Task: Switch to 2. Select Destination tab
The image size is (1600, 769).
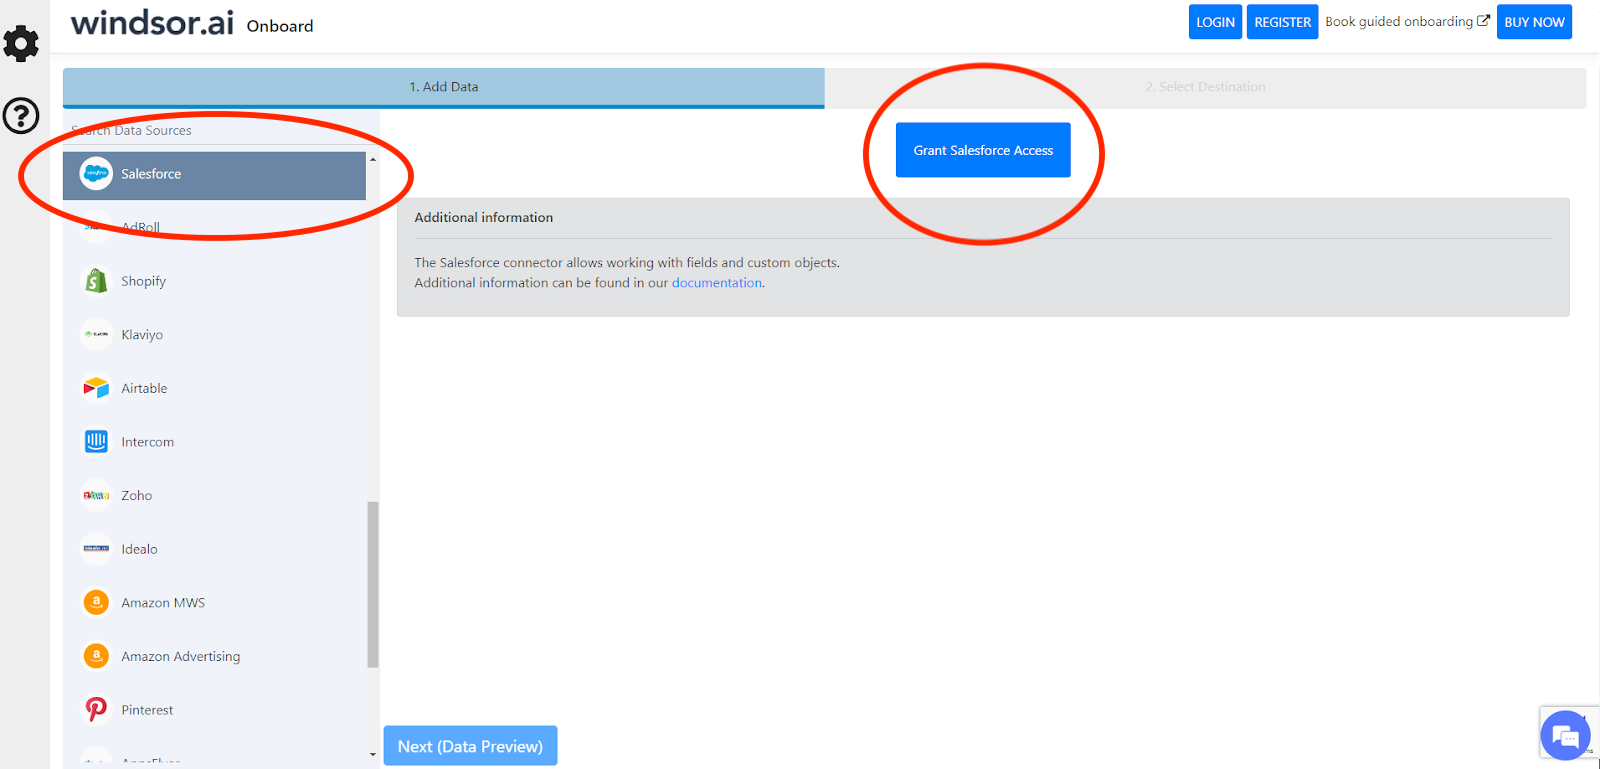Action: [1206, 87]
